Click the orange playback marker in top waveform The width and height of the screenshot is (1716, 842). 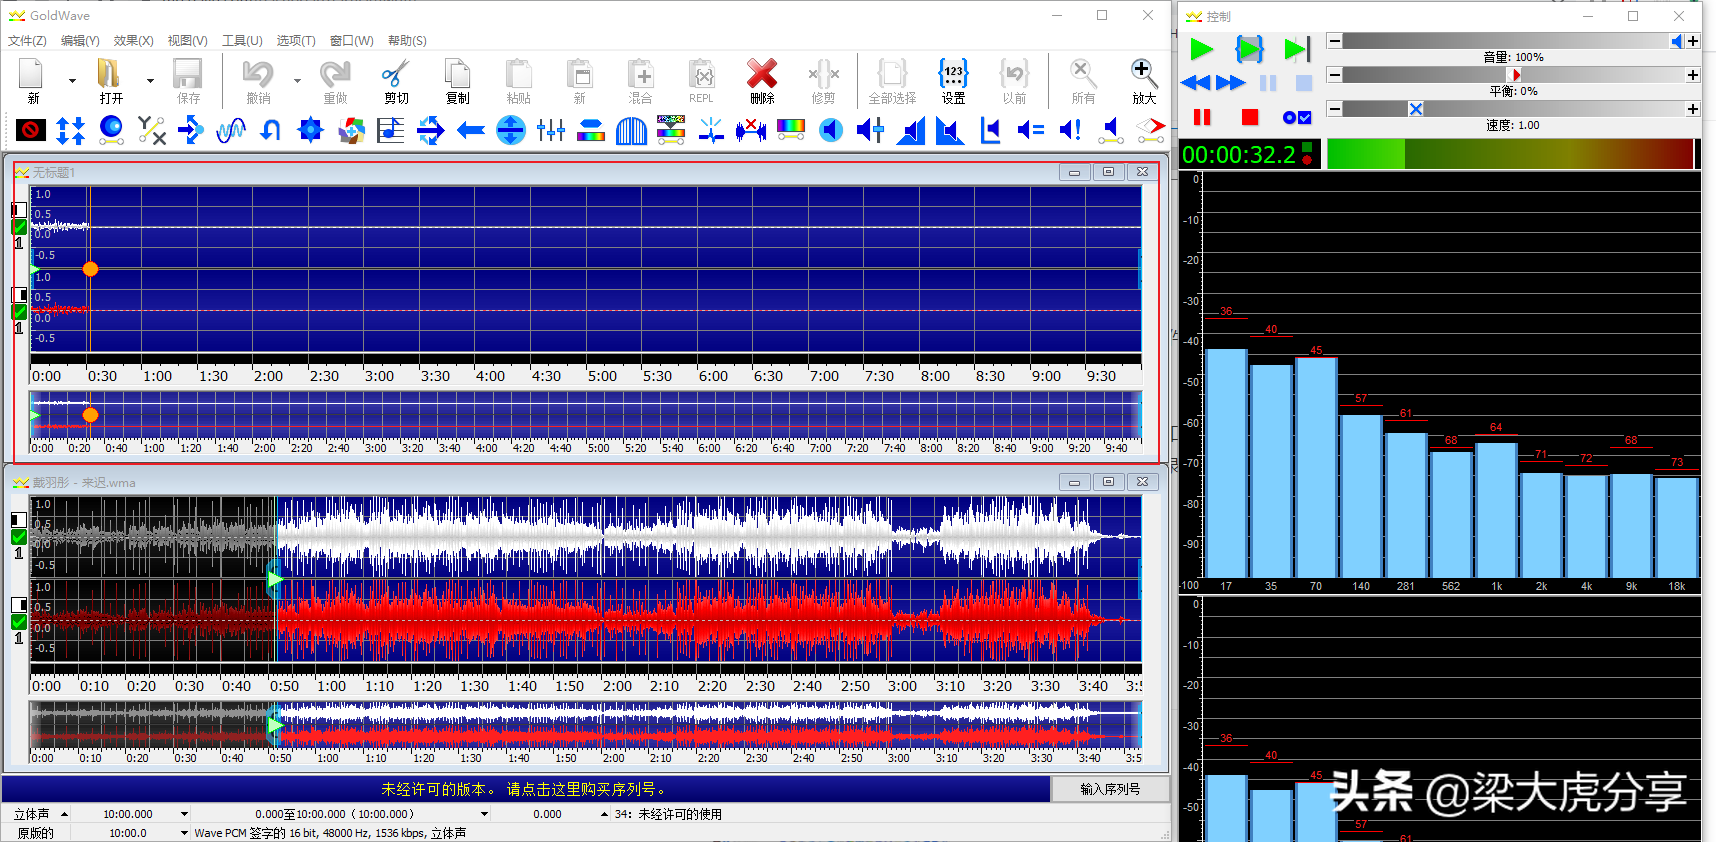pos(90,269)
